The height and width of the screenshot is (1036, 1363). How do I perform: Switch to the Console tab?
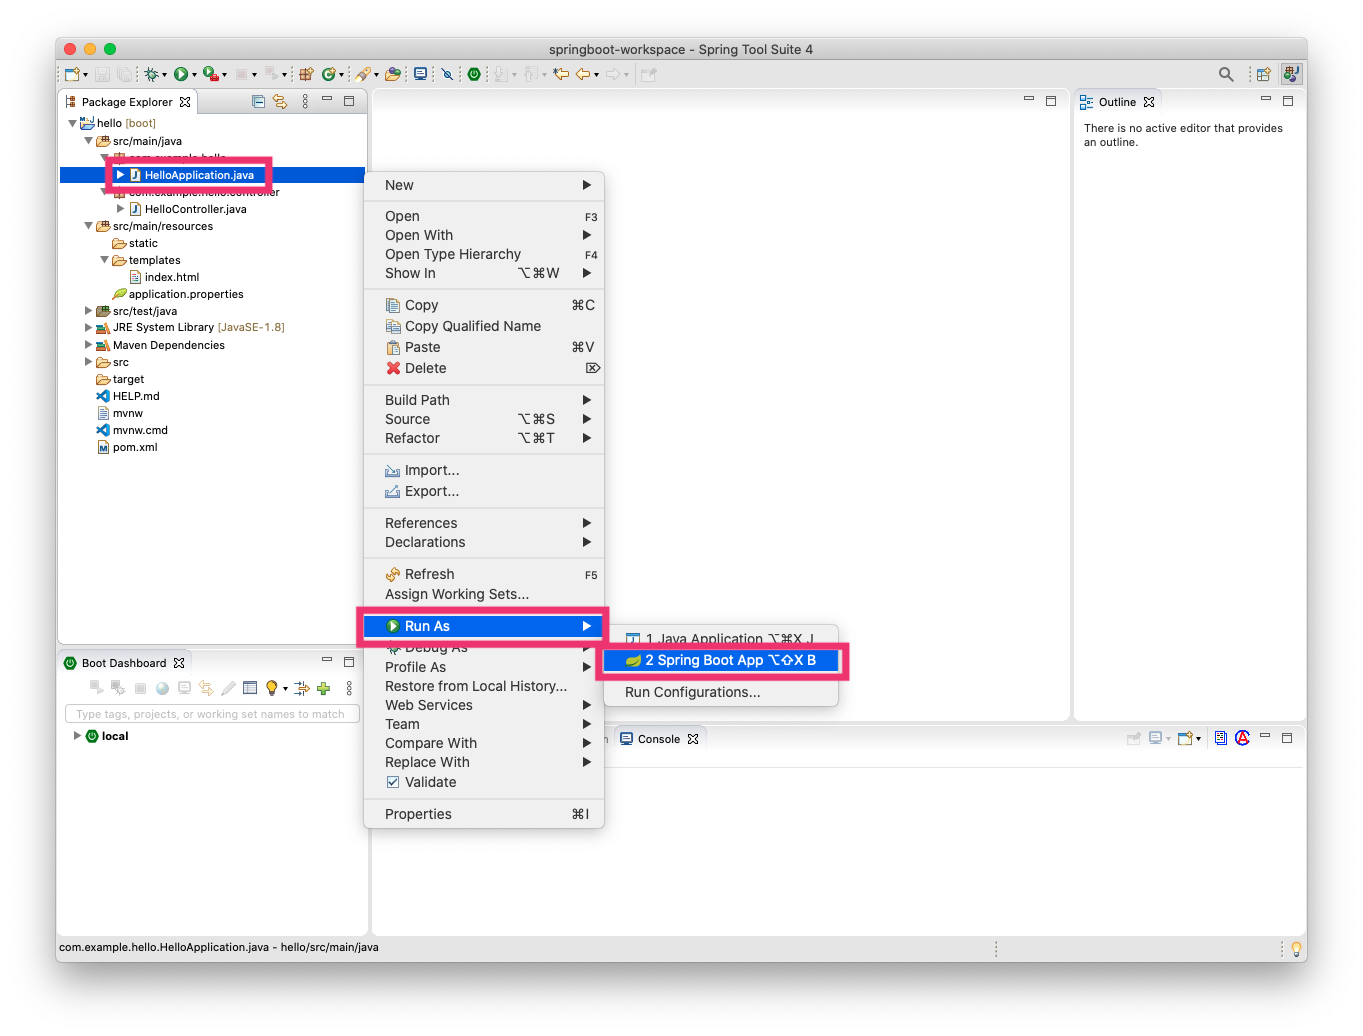pyautogui.click(x=658, y=738)
